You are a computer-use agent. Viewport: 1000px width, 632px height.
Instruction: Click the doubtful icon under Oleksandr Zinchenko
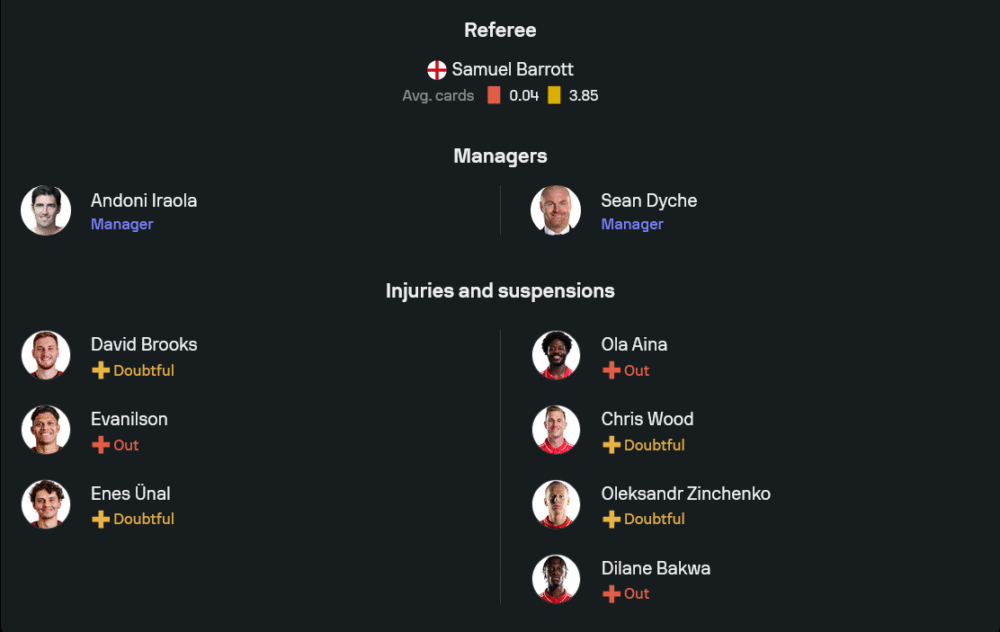[611, 519]
